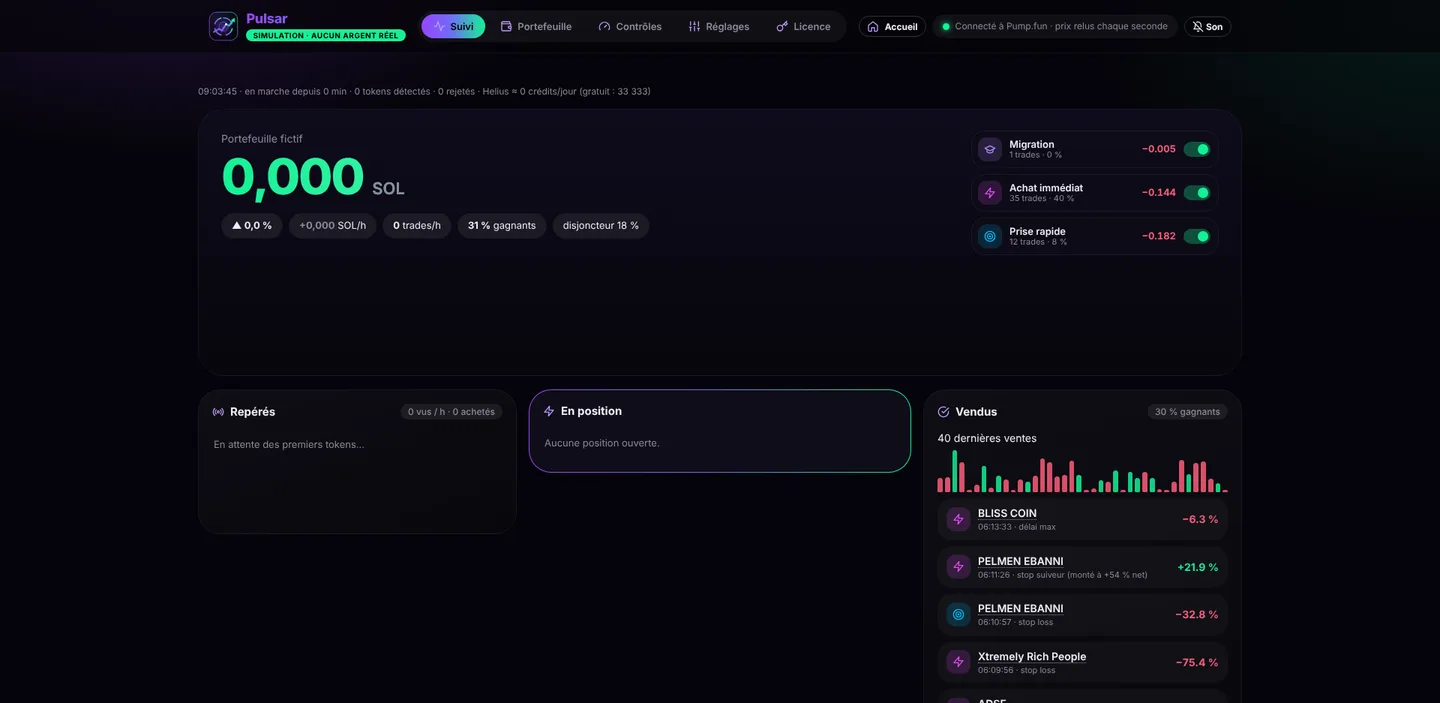
Task: Click the uptime status line at top
Action: click(424, 91)
